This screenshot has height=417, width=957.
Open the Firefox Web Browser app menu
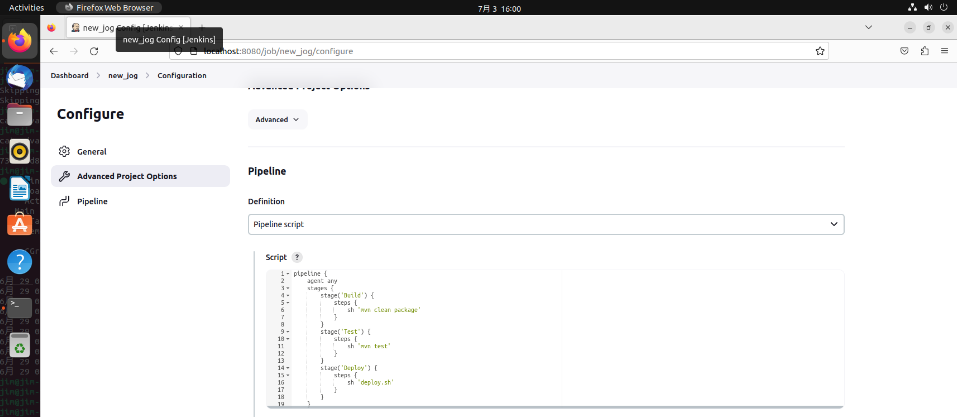point(109,7)
